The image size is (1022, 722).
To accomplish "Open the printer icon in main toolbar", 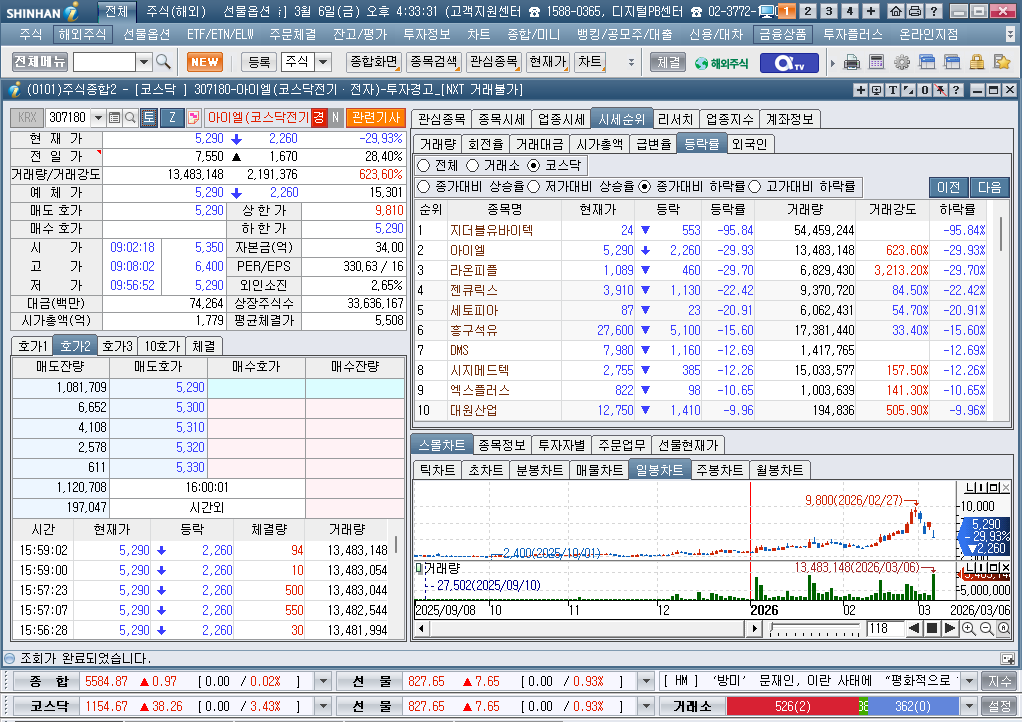I will click(851, 63).
